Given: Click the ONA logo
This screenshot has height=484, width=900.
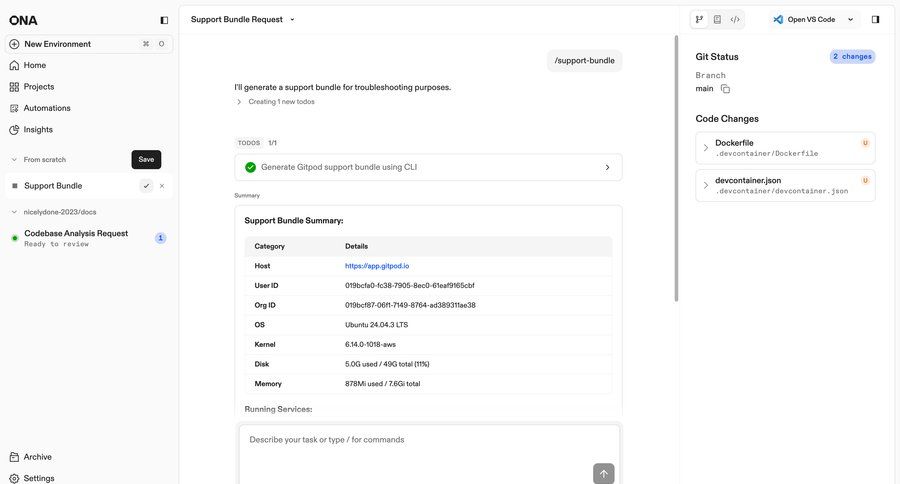Looking at the screenshot, I should click(24, 21).
